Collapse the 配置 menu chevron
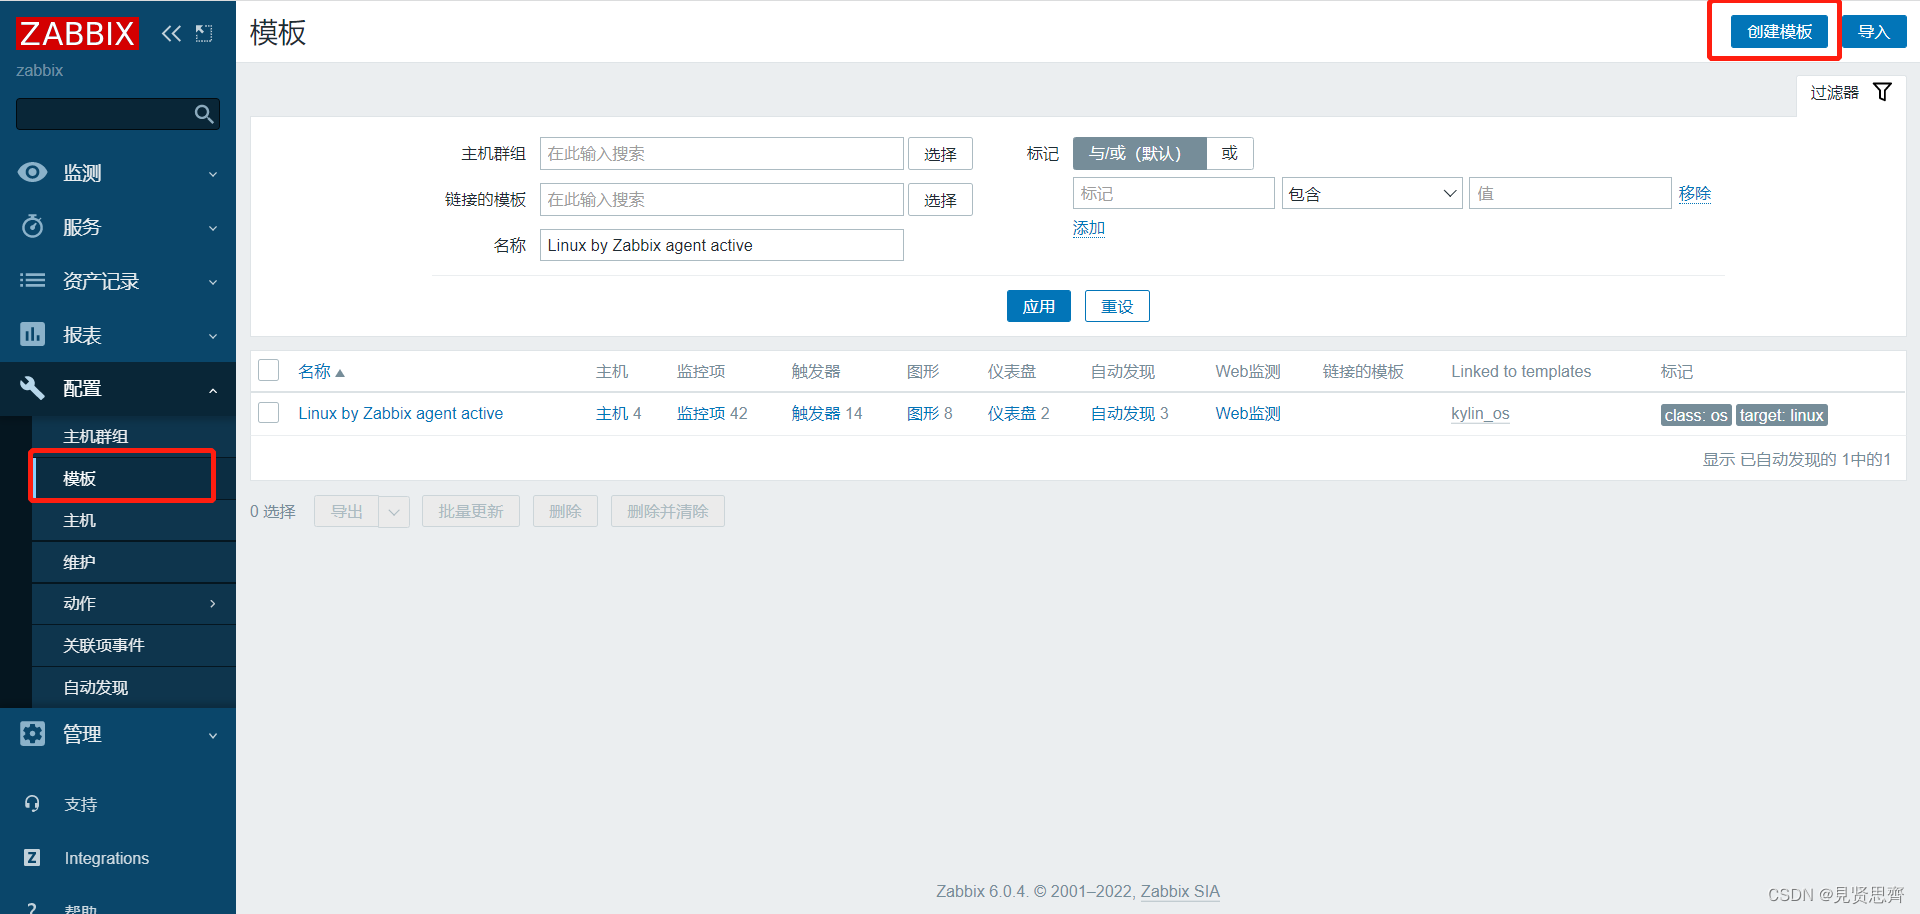 (213, 390)
